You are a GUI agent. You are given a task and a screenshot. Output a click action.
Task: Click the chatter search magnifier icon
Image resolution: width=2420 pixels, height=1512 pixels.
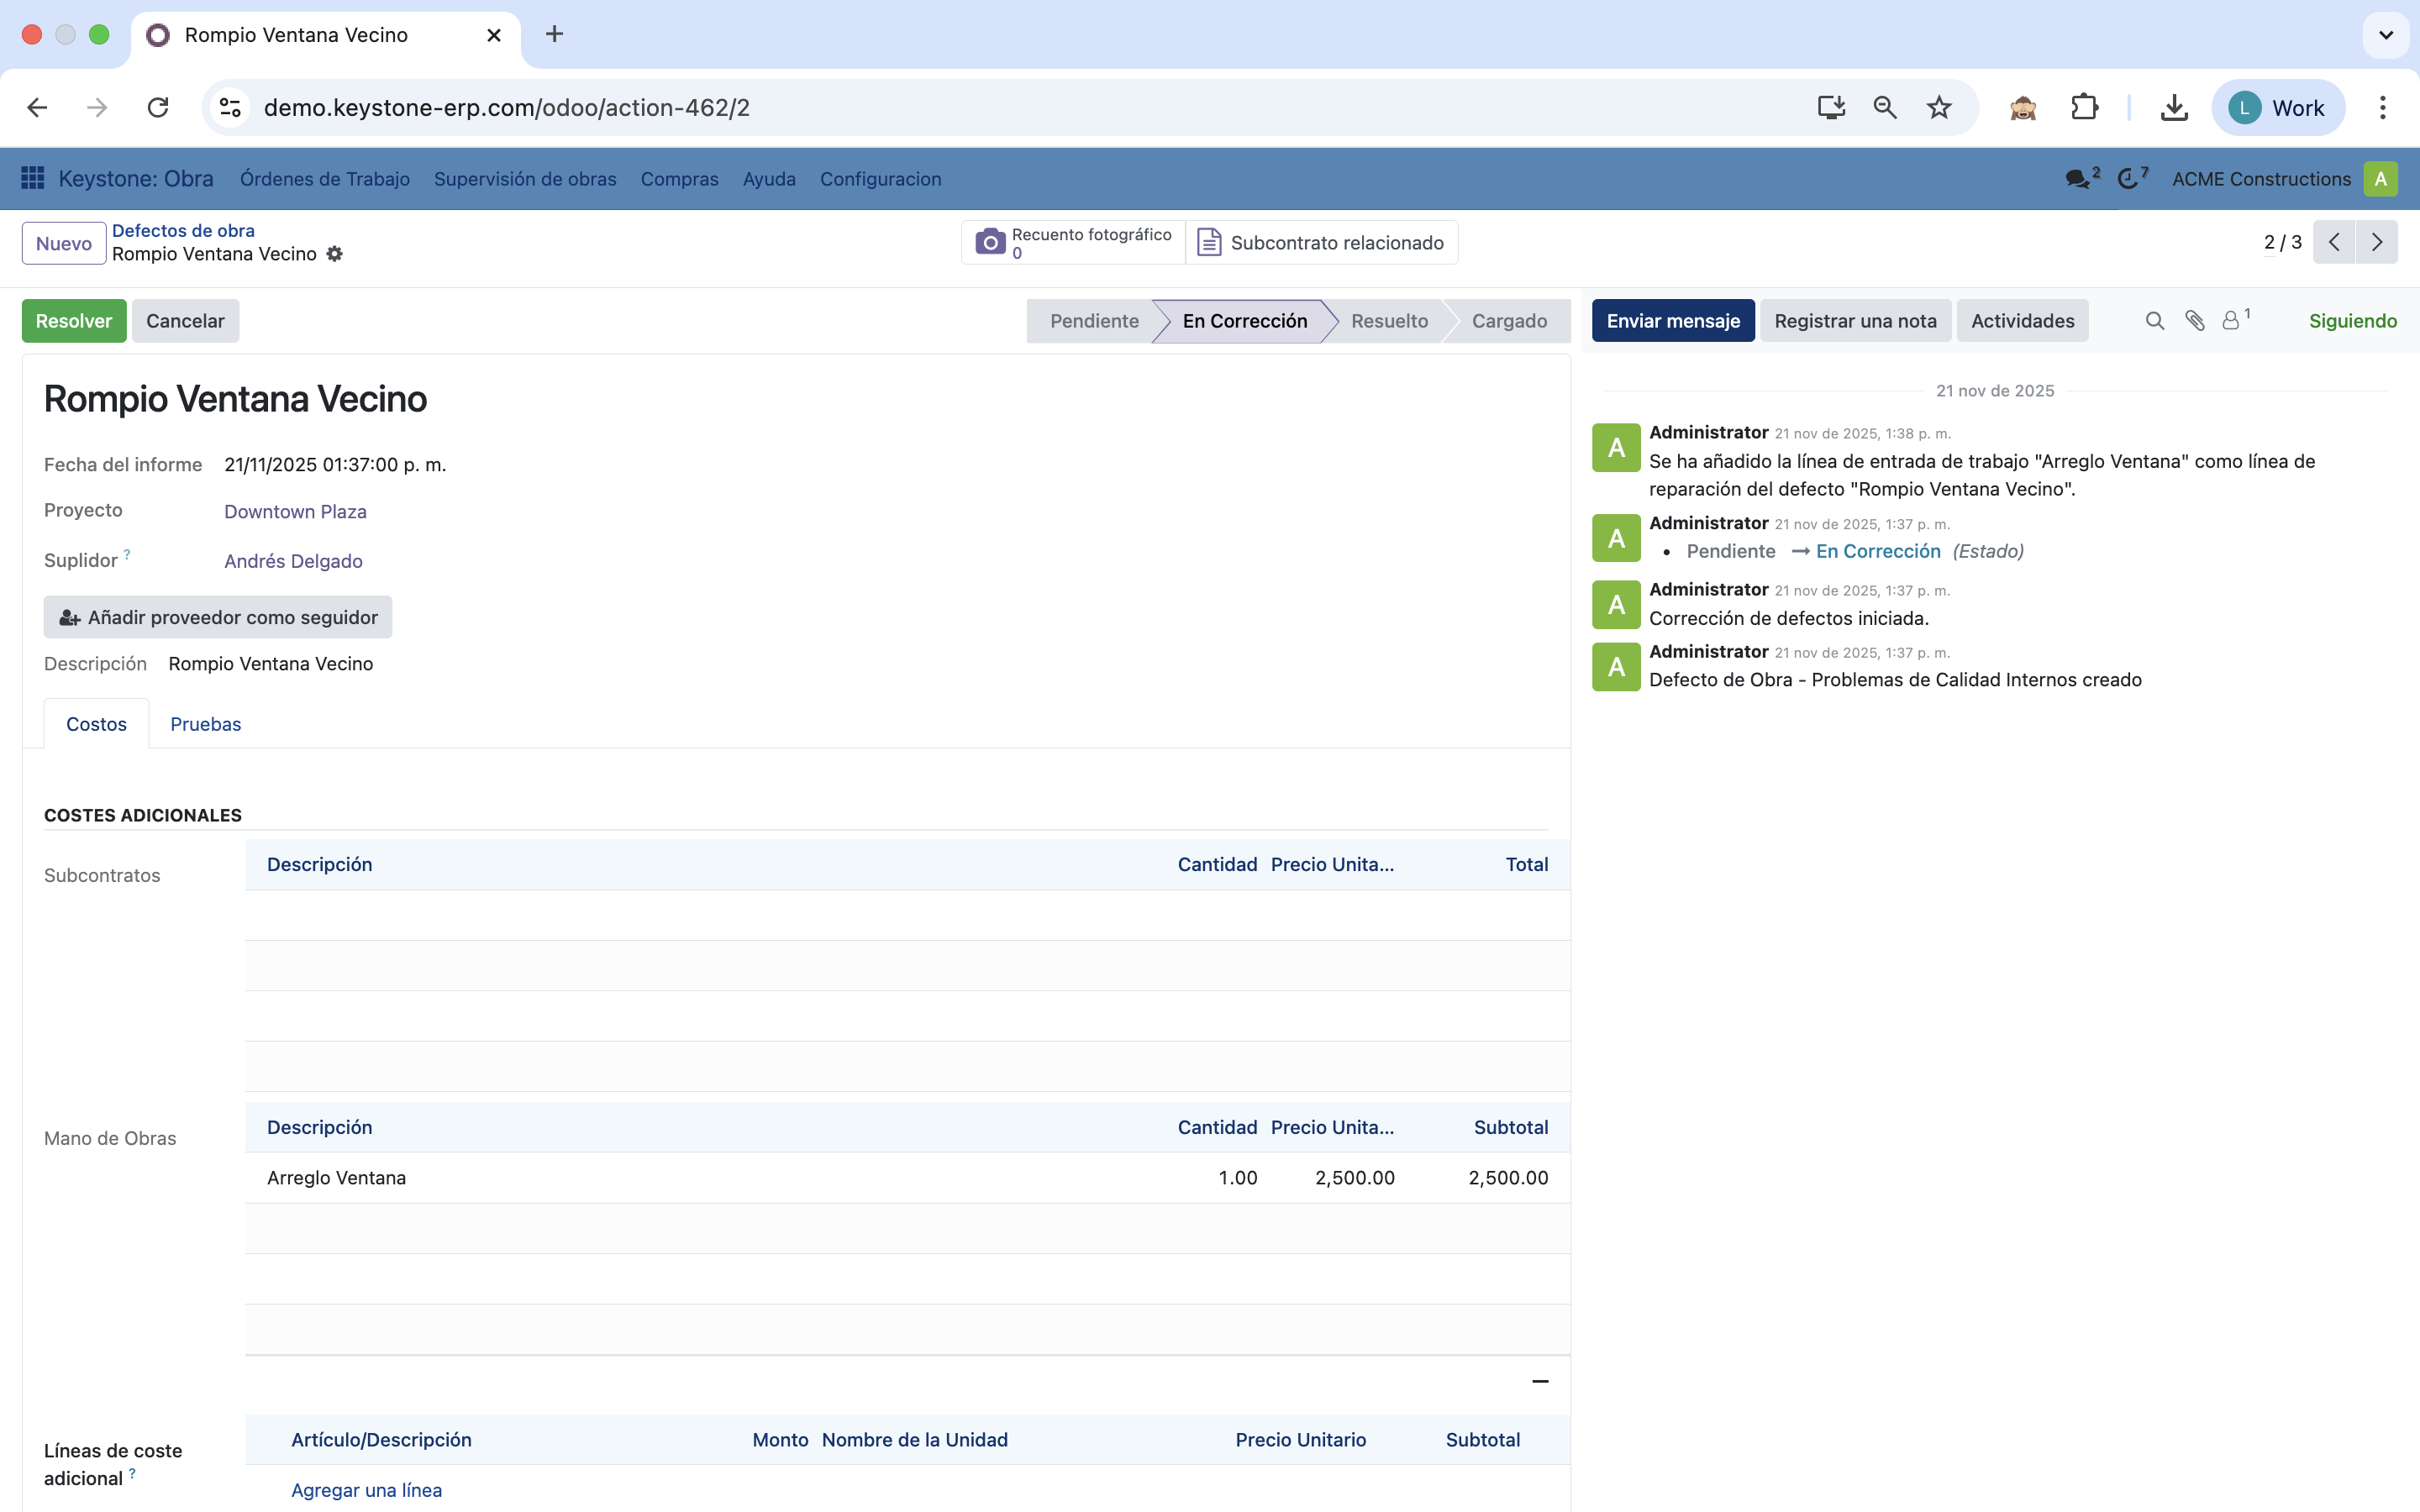(x=2155, y=321)
